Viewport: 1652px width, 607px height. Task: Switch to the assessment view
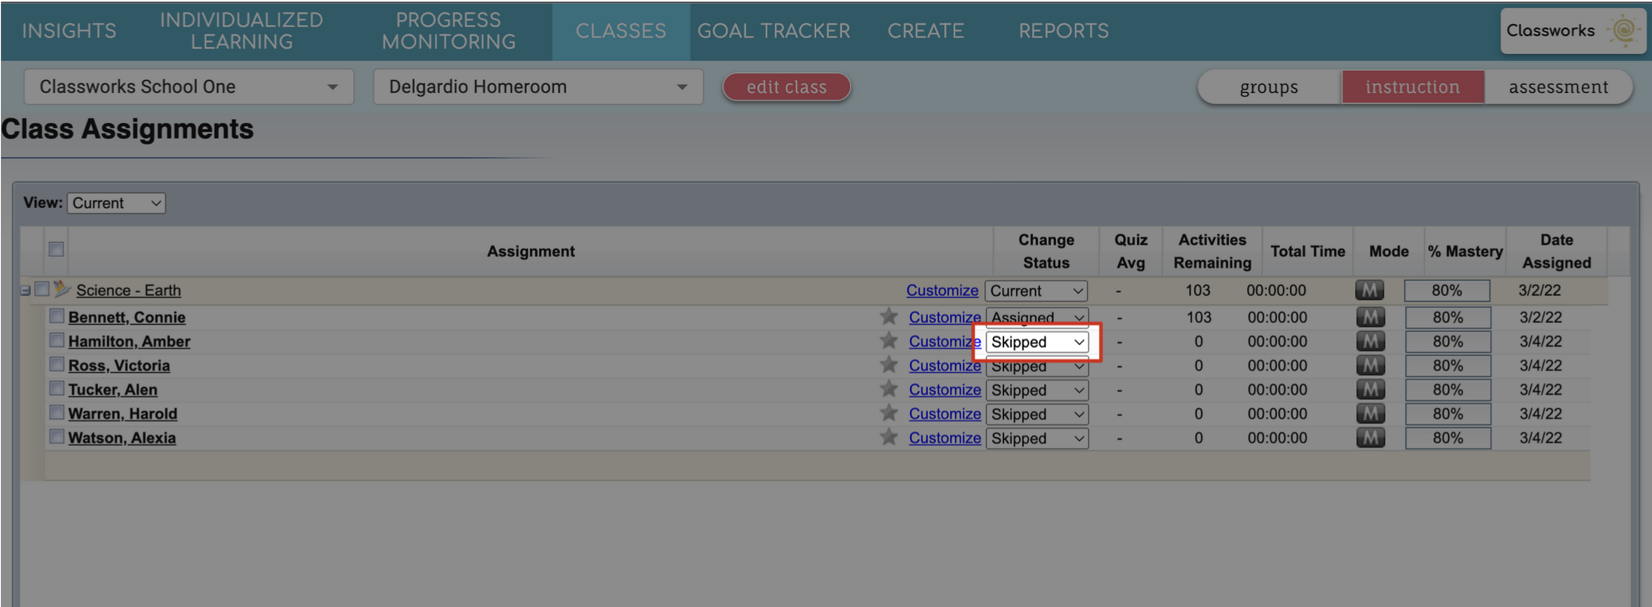tap(1558, 87)
